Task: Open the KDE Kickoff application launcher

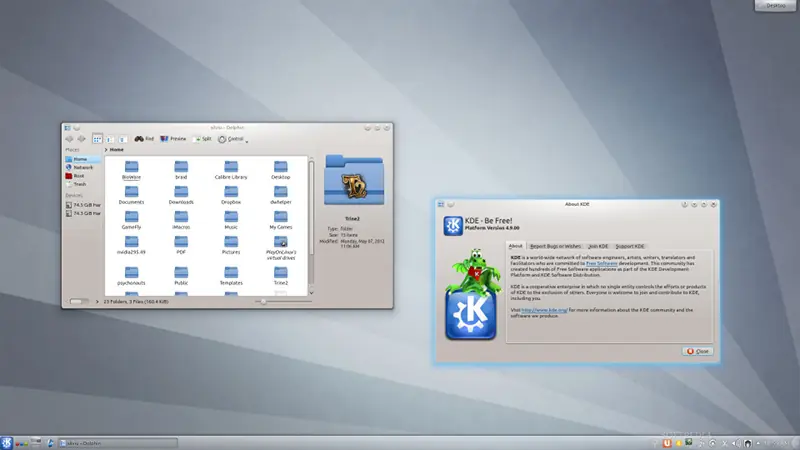Action: (x=6, y=443)
